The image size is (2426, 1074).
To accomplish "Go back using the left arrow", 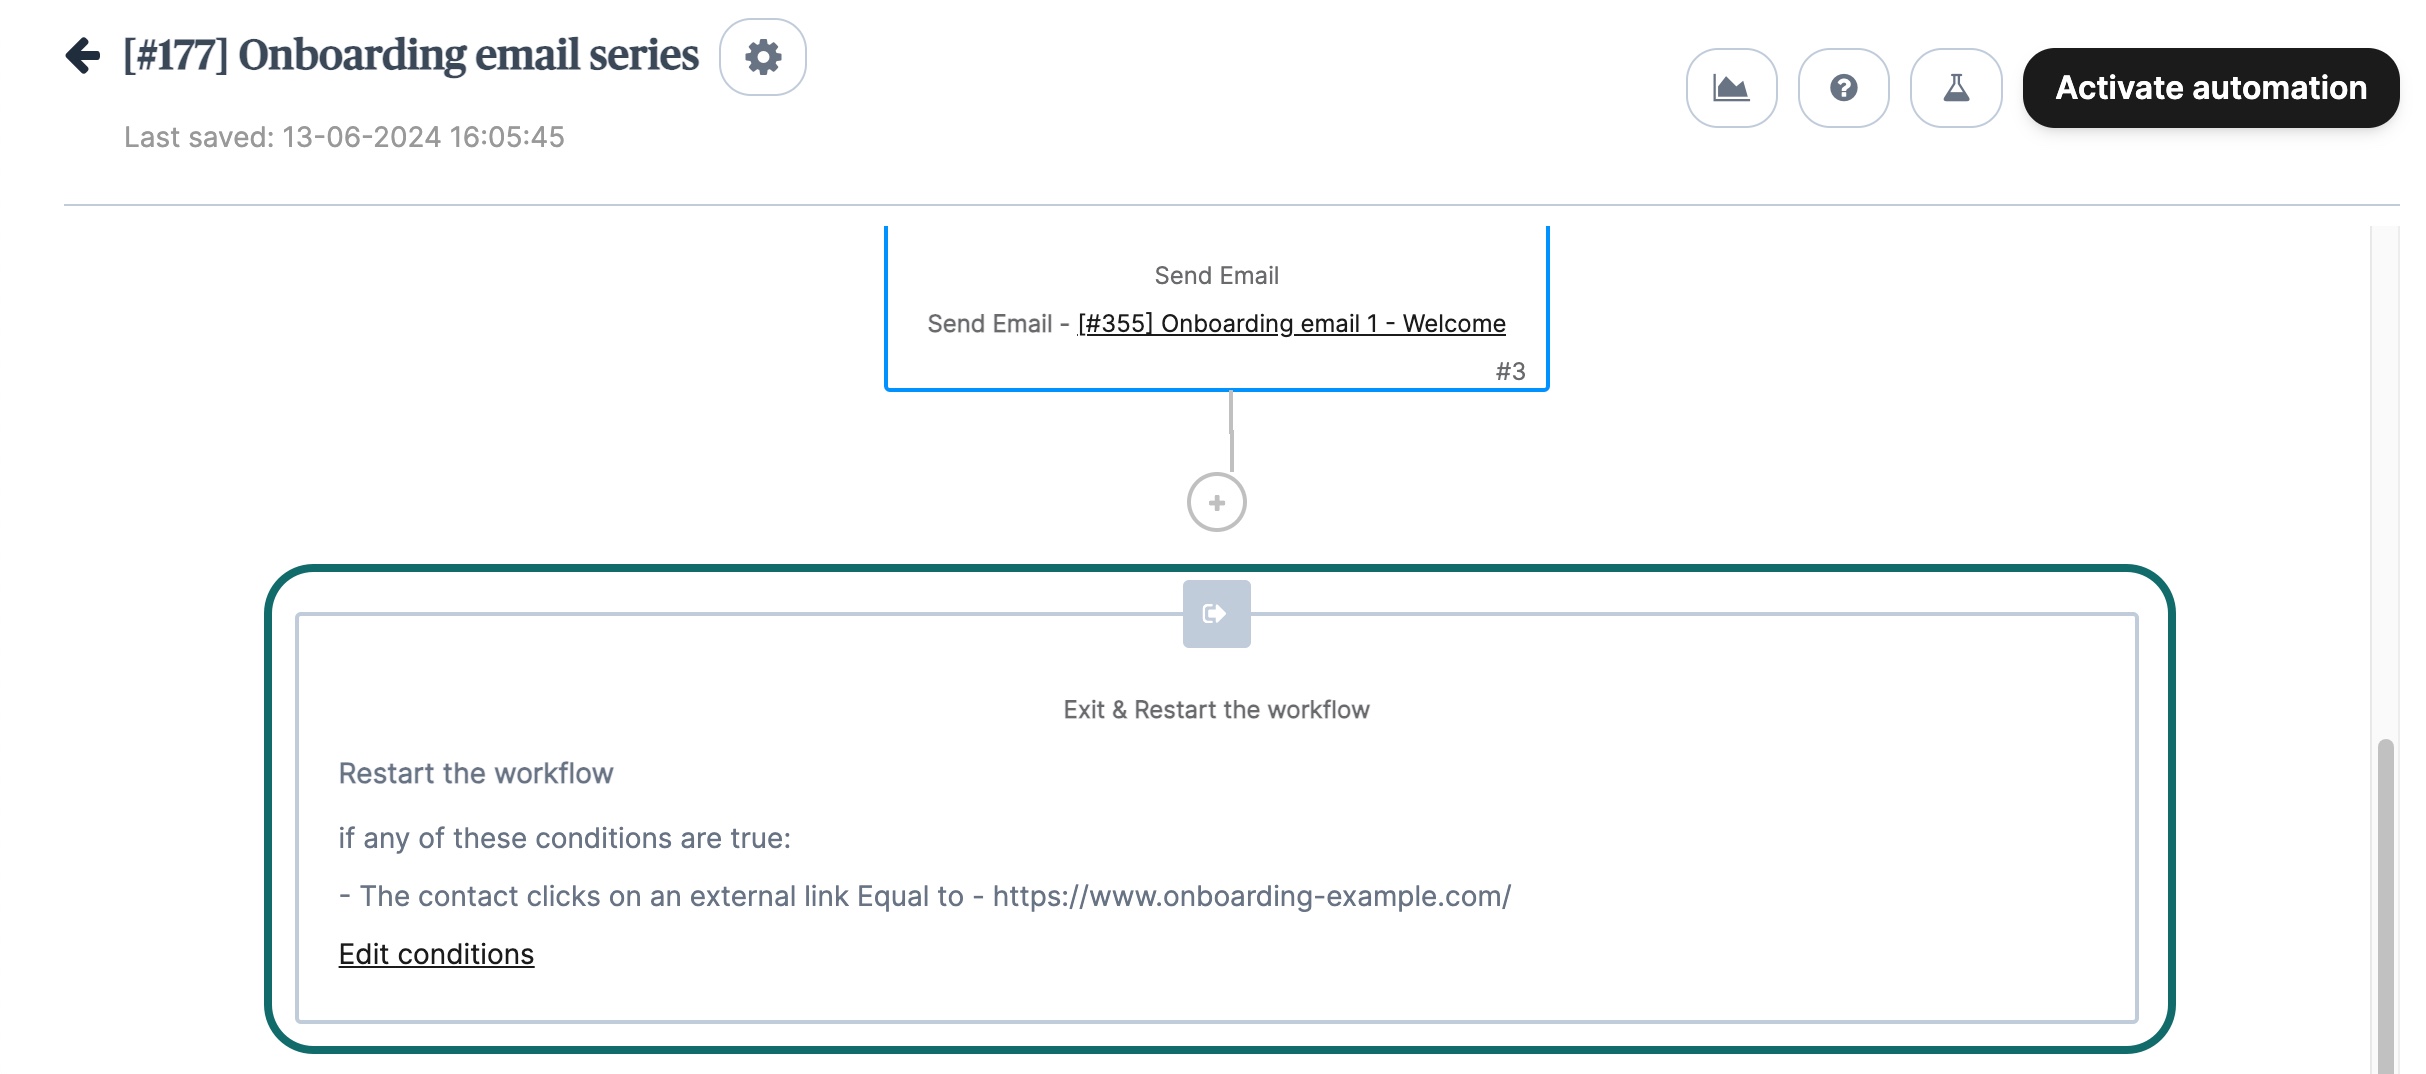I will pyautogui.click(x=83, y=55).
